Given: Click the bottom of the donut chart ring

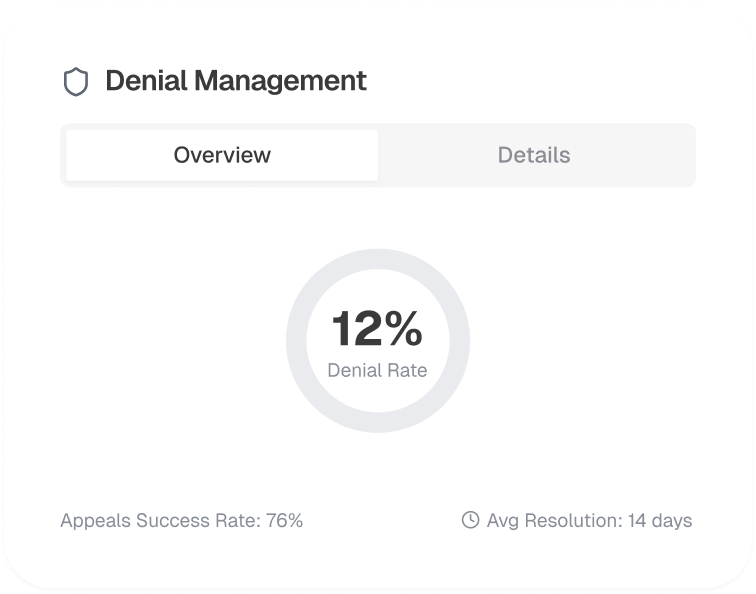Looking at the screenshot, I should click(x=378, y=423).
